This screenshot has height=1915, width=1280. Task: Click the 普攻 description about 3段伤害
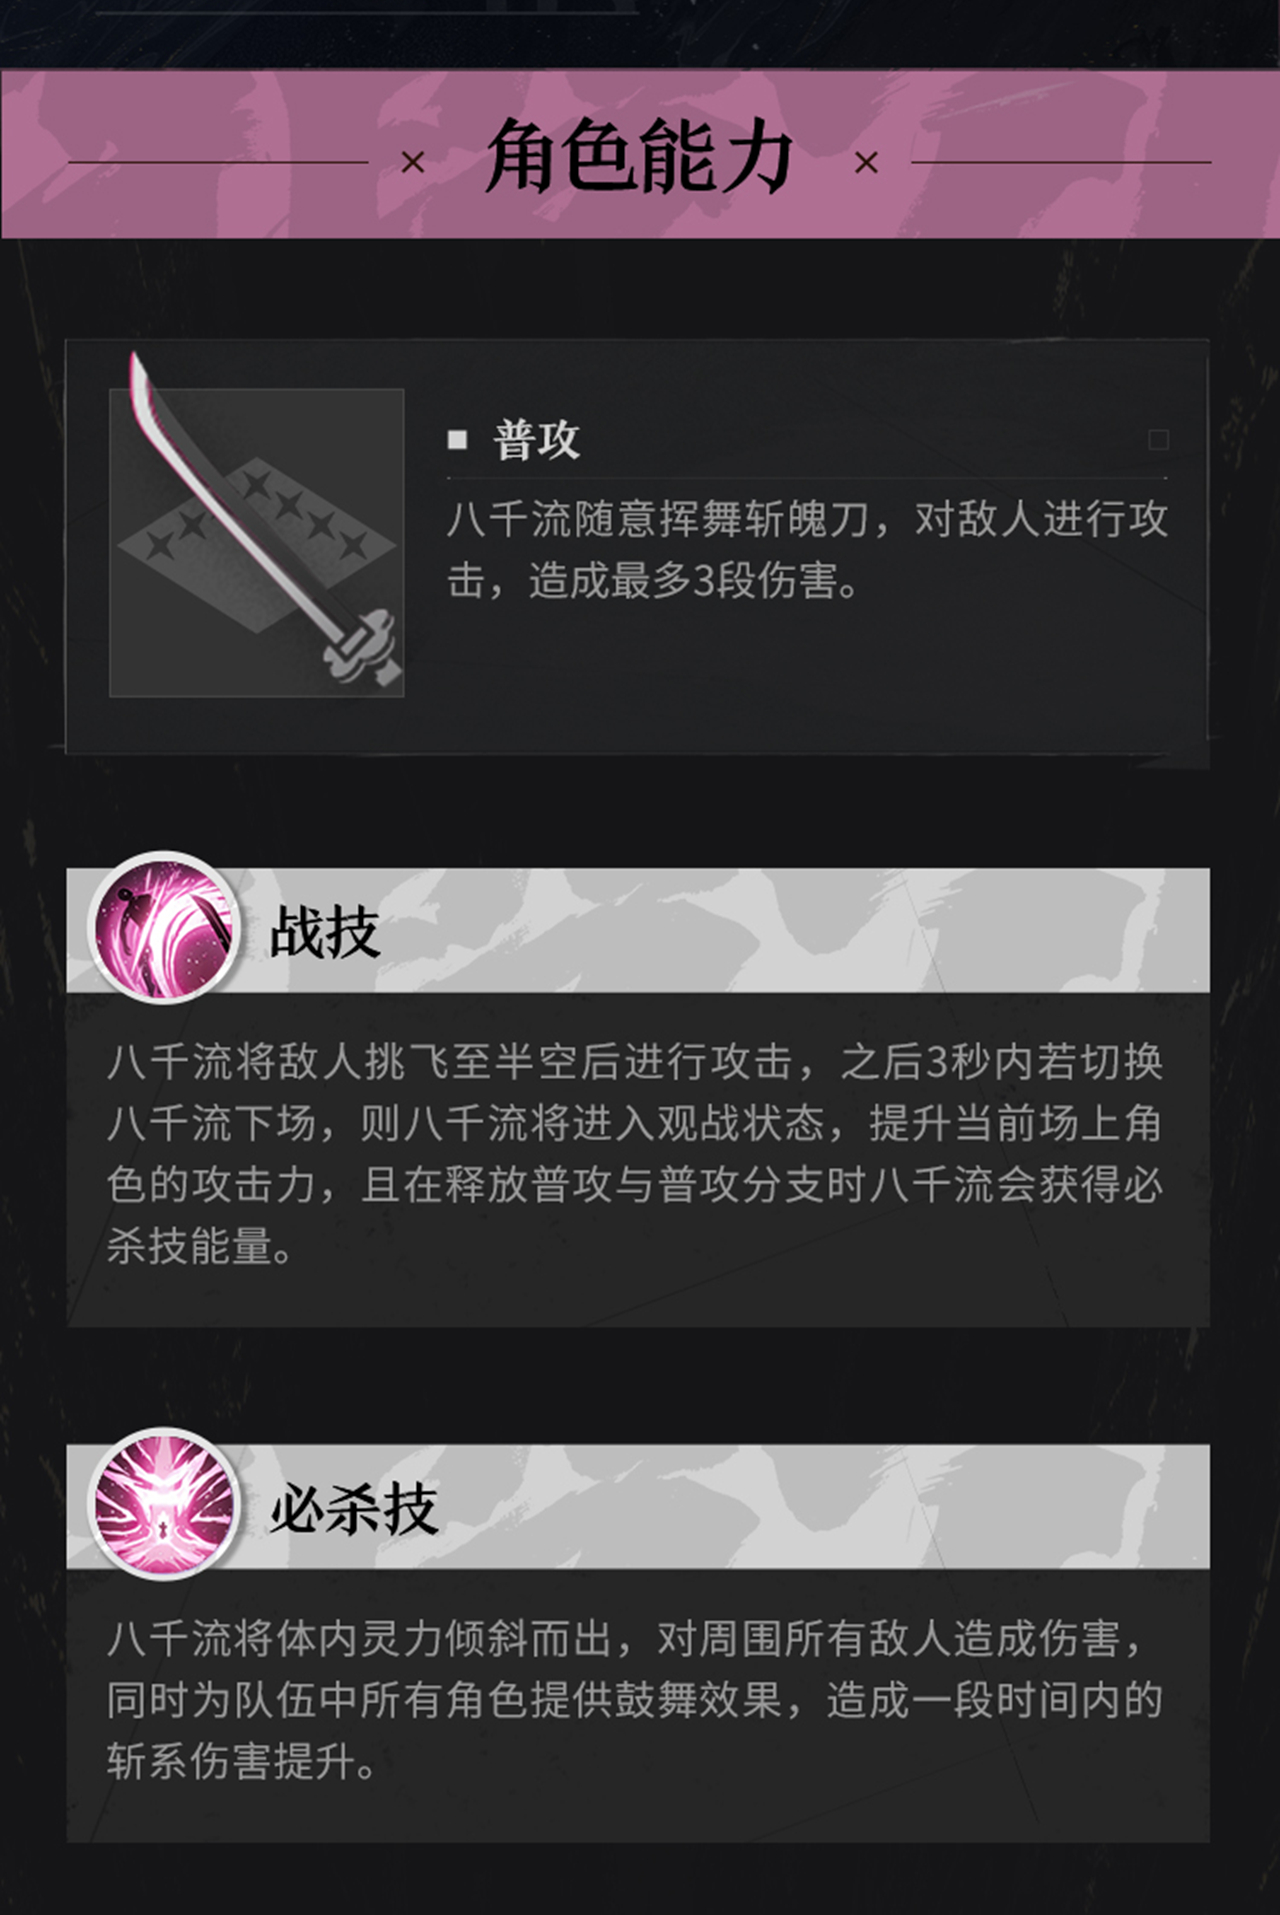click(807, 550)
